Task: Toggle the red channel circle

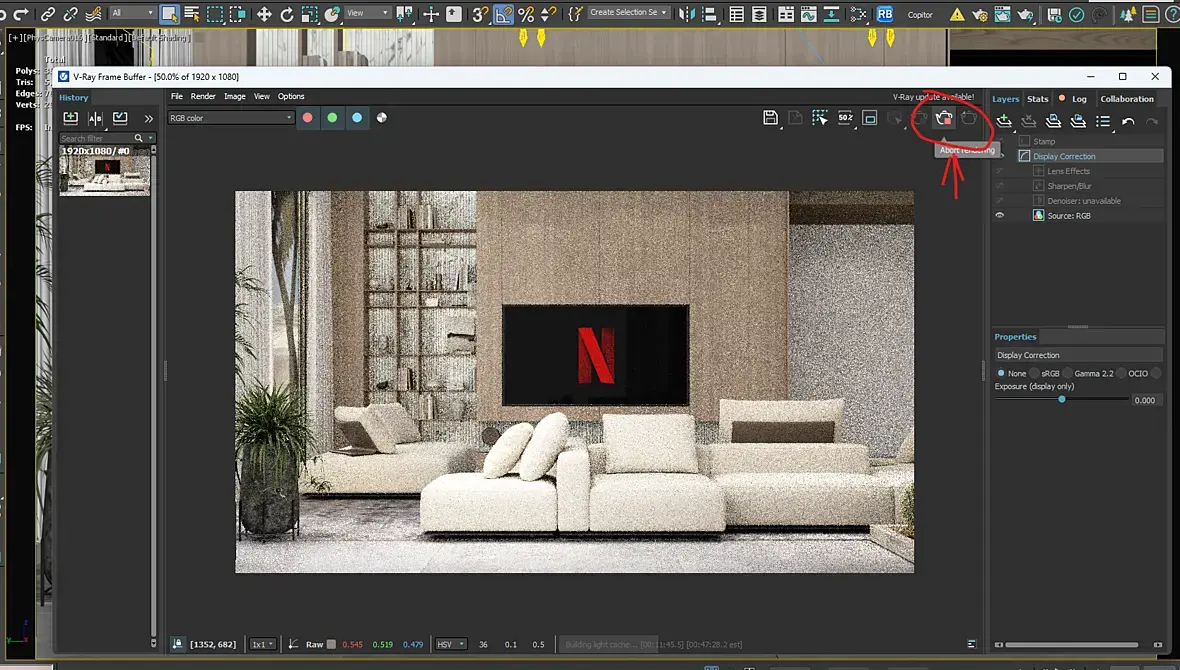Action: (308, 118)
